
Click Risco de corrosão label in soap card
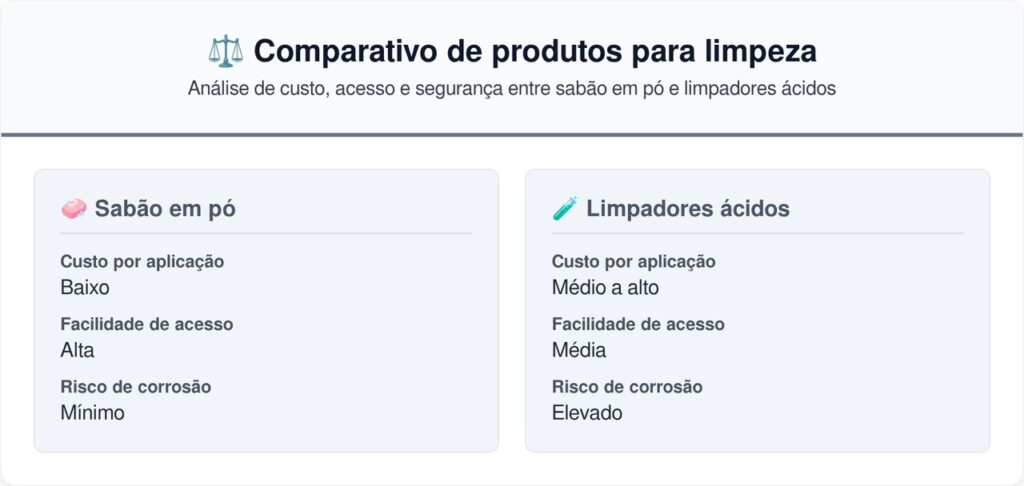pyautogui.click(x=136, y=387)
